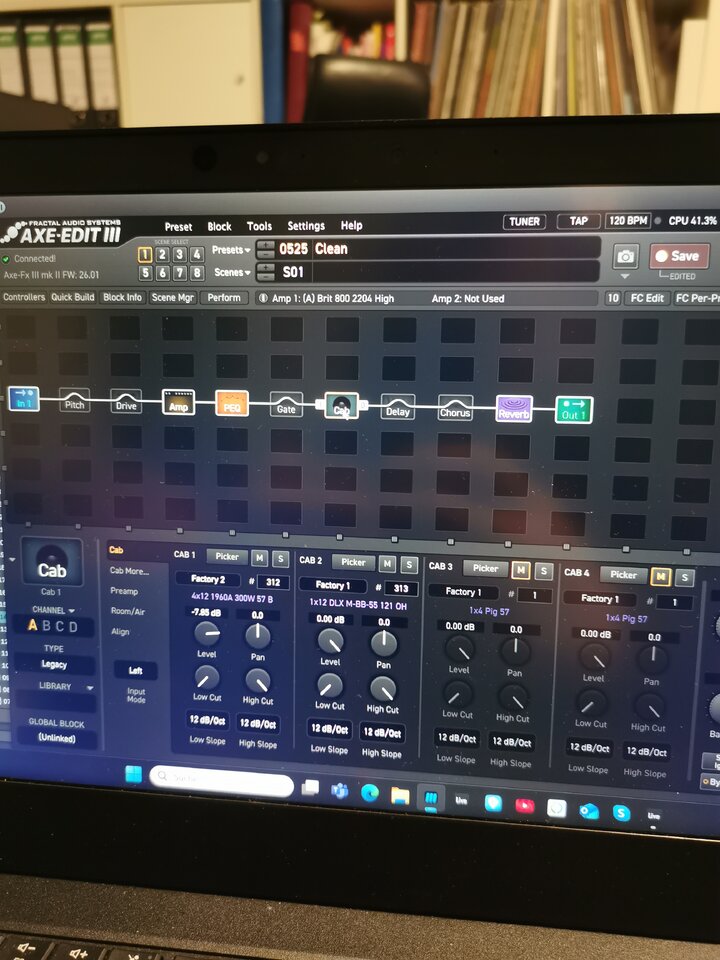Click the CAB 1 Pan knob

click(x=258, y=637)
